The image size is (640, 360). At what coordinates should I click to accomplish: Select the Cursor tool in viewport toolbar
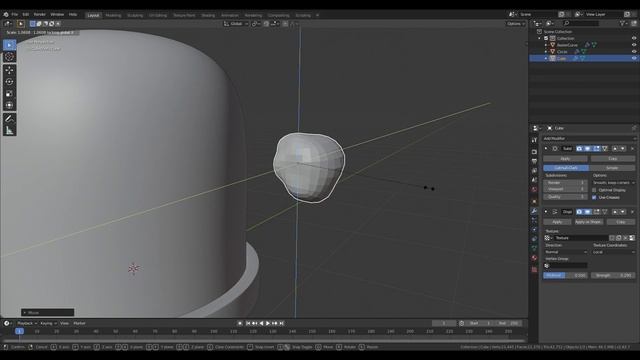(x=9, y=57)
